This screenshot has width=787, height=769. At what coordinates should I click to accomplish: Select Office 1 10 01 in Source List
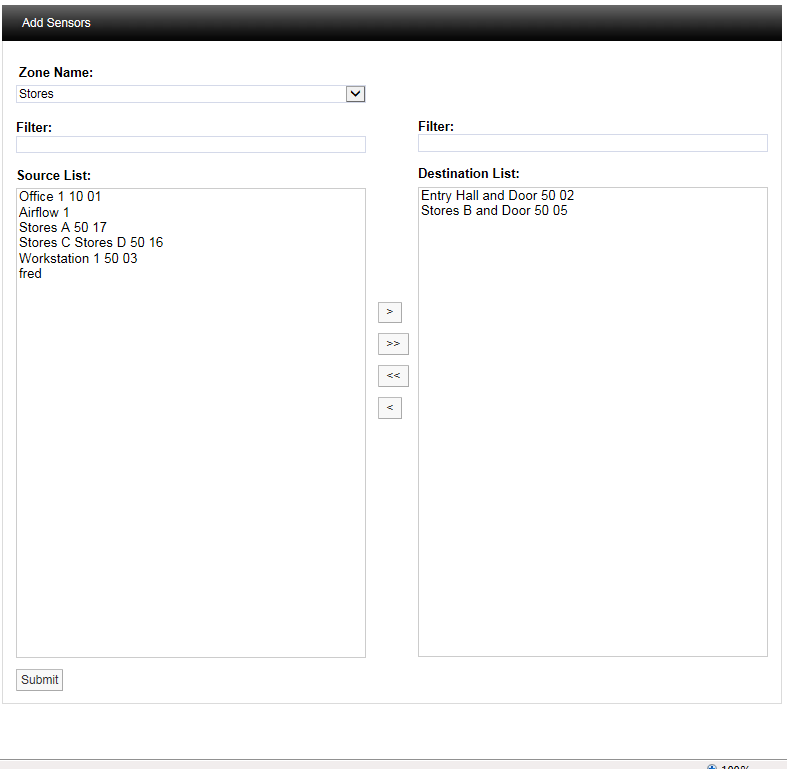[60, 197]
